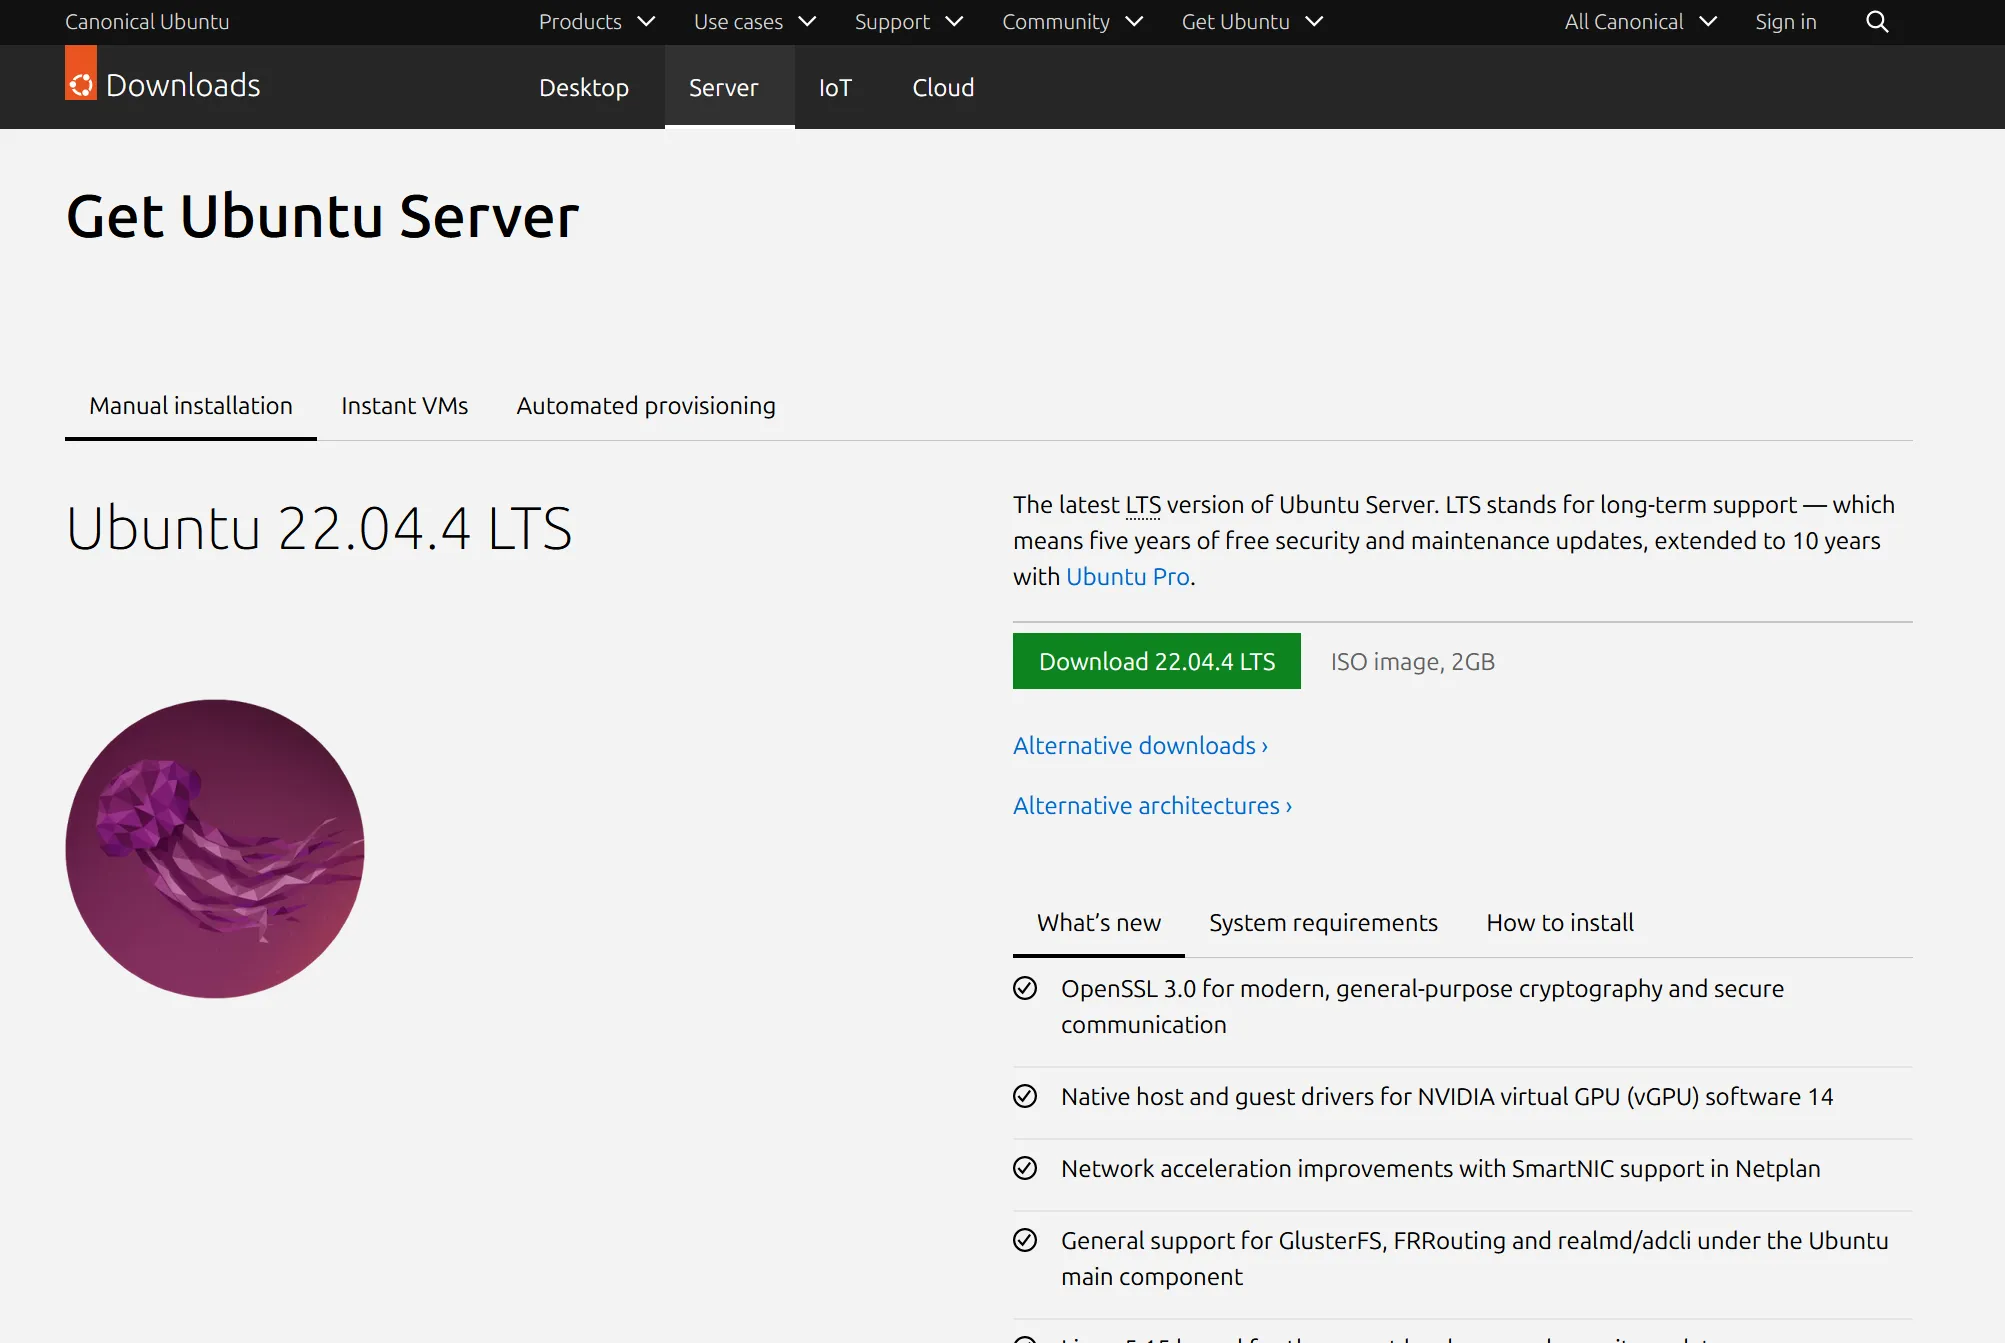The width and height of the screenshot is (2005, 1343).
Task: Click the NVIDIA vGPU feature checkmark icon
Action: 1025,1096
